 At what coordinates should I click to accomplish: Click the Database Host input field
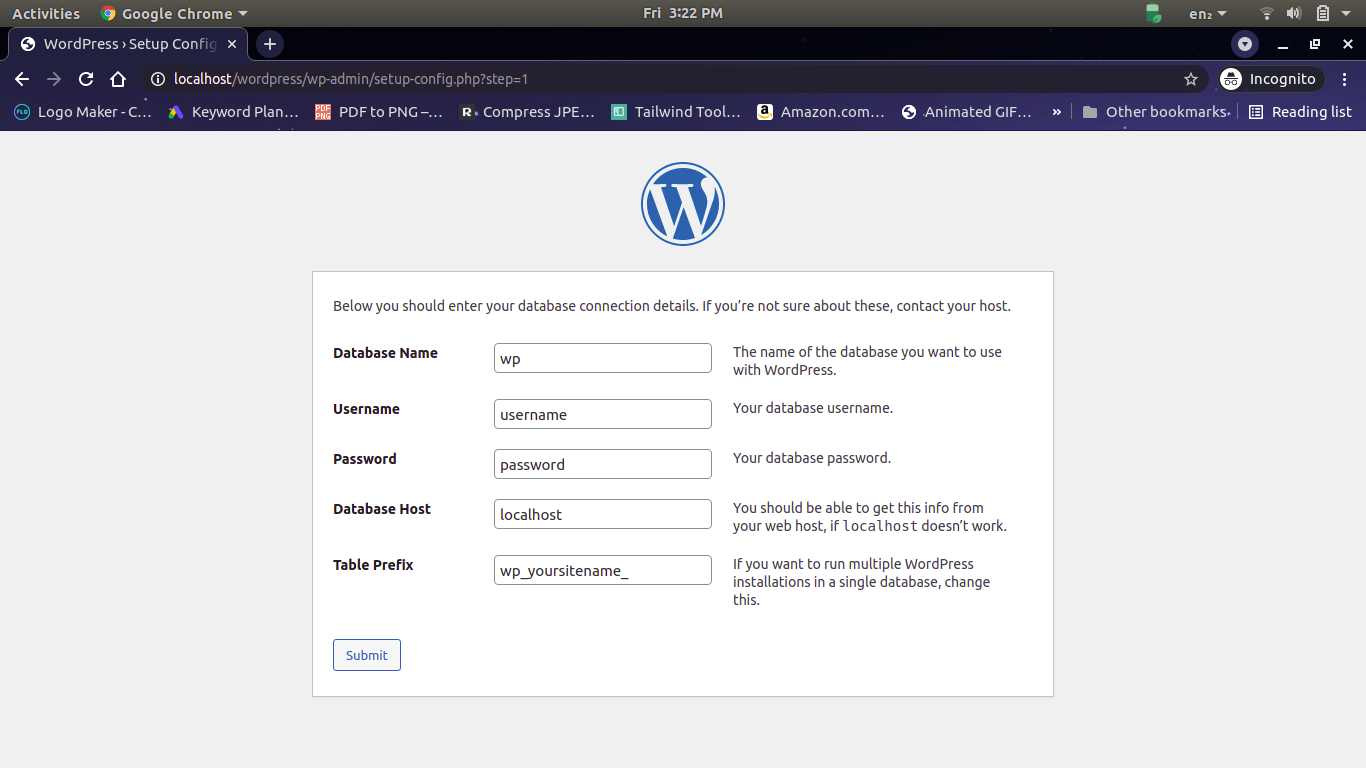point(603,514)
